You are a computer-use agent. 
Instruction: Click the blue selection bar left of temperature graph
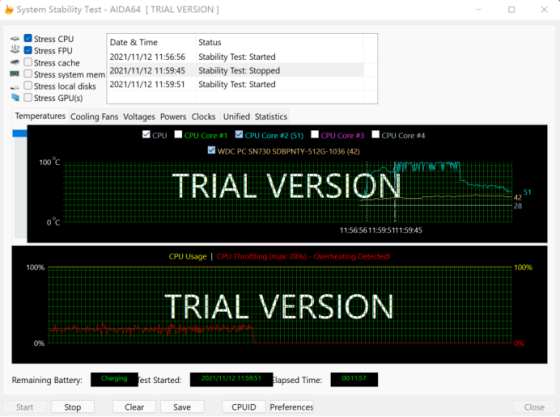point(20,133)
